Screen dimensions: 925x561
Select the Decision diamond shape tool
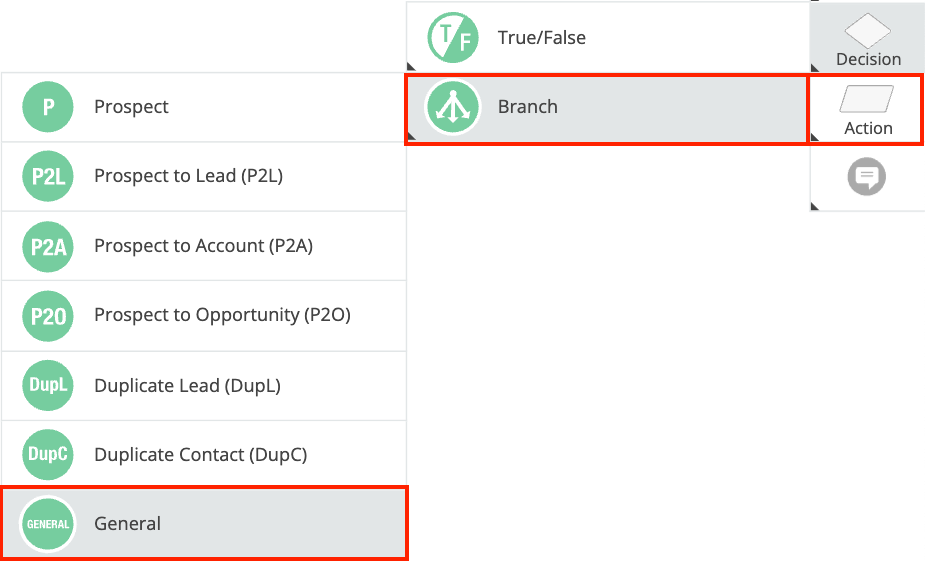point(867,31)
